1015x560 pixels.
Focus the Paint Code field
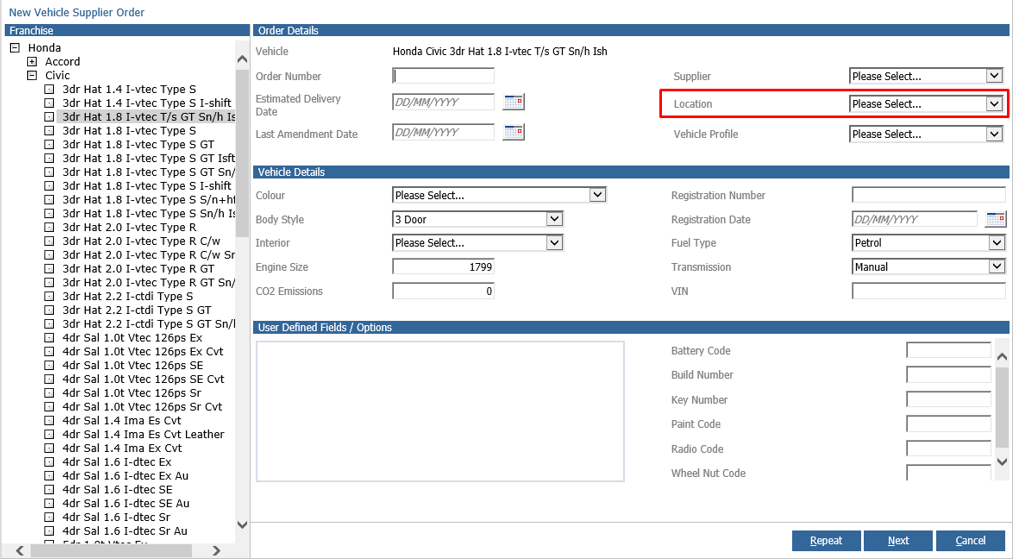[948, 424]
